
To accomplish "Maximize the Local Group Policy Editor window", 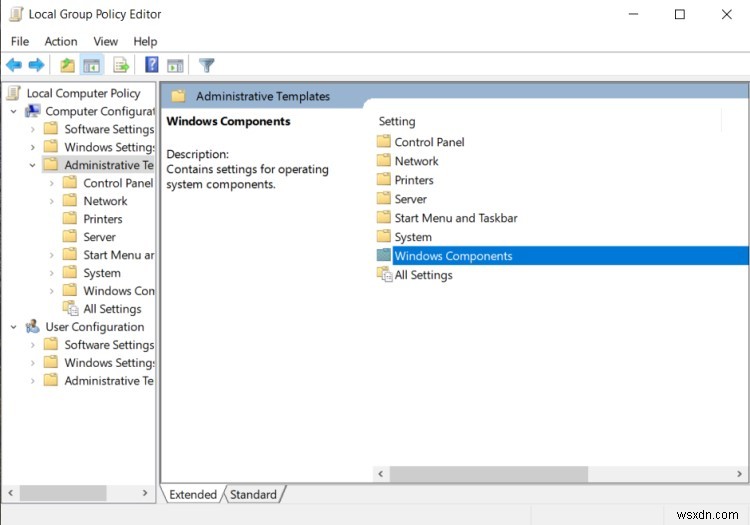I will coord(679,14).
